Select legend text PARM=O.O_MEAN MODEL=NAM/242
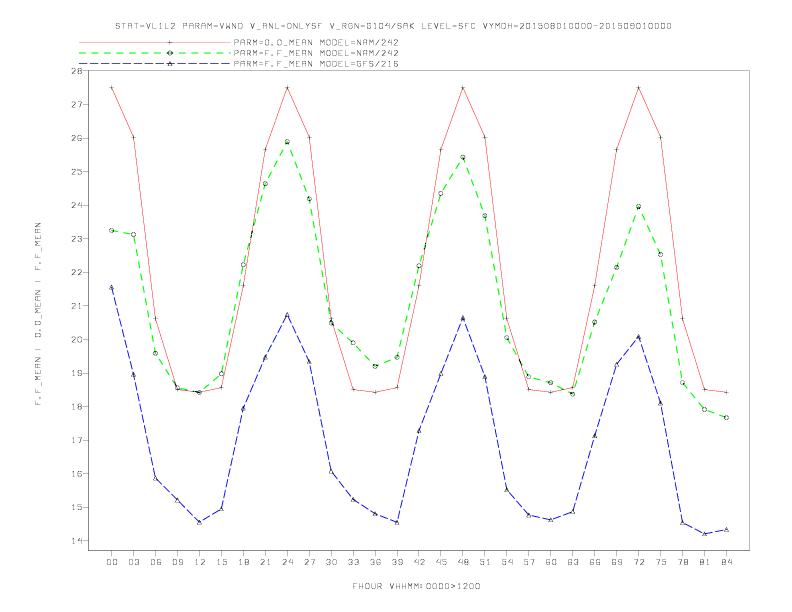Screen dimensions: 792x612 pos(316,42)
